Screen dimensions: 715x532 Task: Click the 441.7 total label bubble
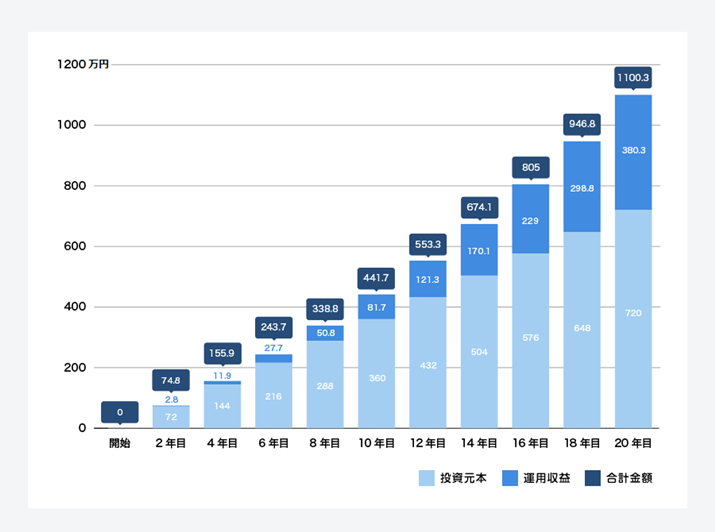coord(376,278)
